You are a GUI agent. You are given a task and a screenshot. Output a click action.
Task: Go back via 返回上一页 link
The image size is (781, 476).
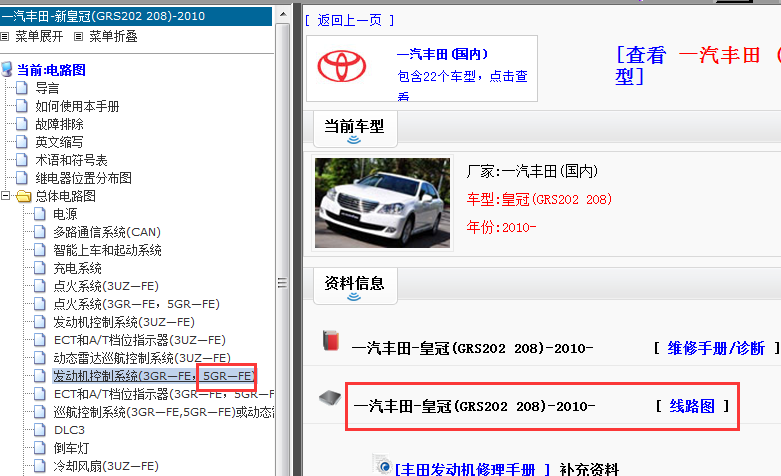click(x=349, y=20)
